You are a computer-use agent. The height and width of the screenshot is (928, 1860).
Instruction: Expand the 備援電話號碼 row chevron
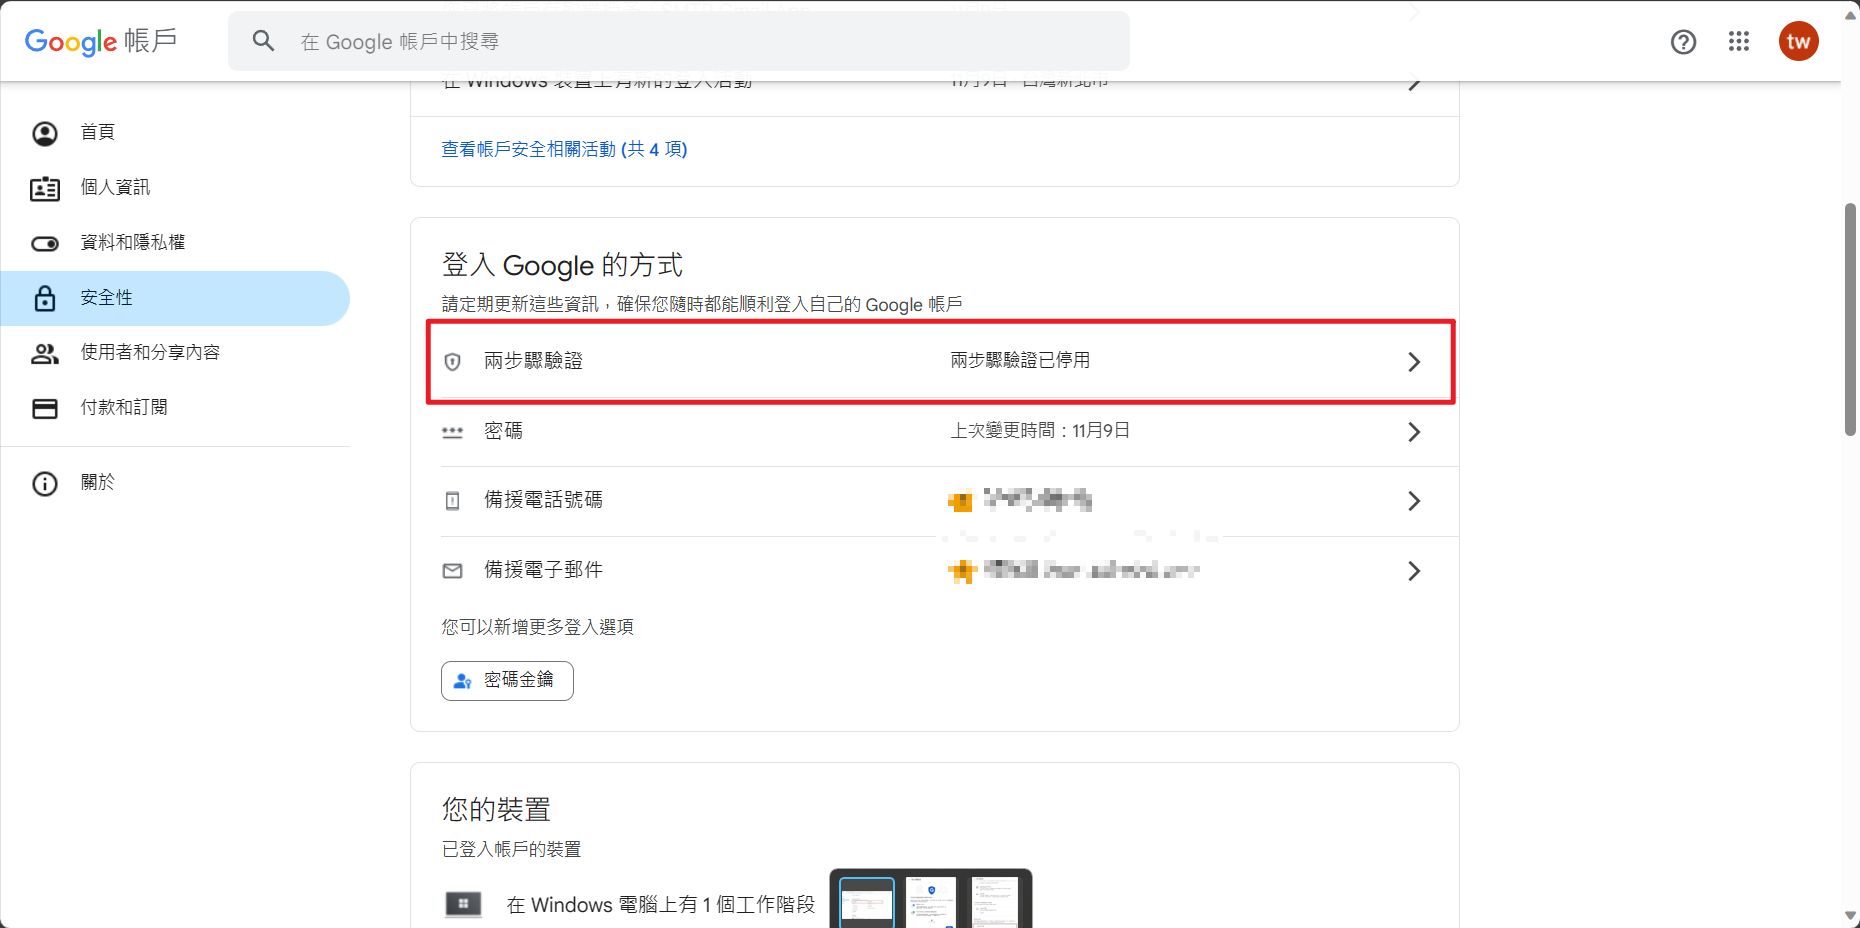[x=1413, y=501]
